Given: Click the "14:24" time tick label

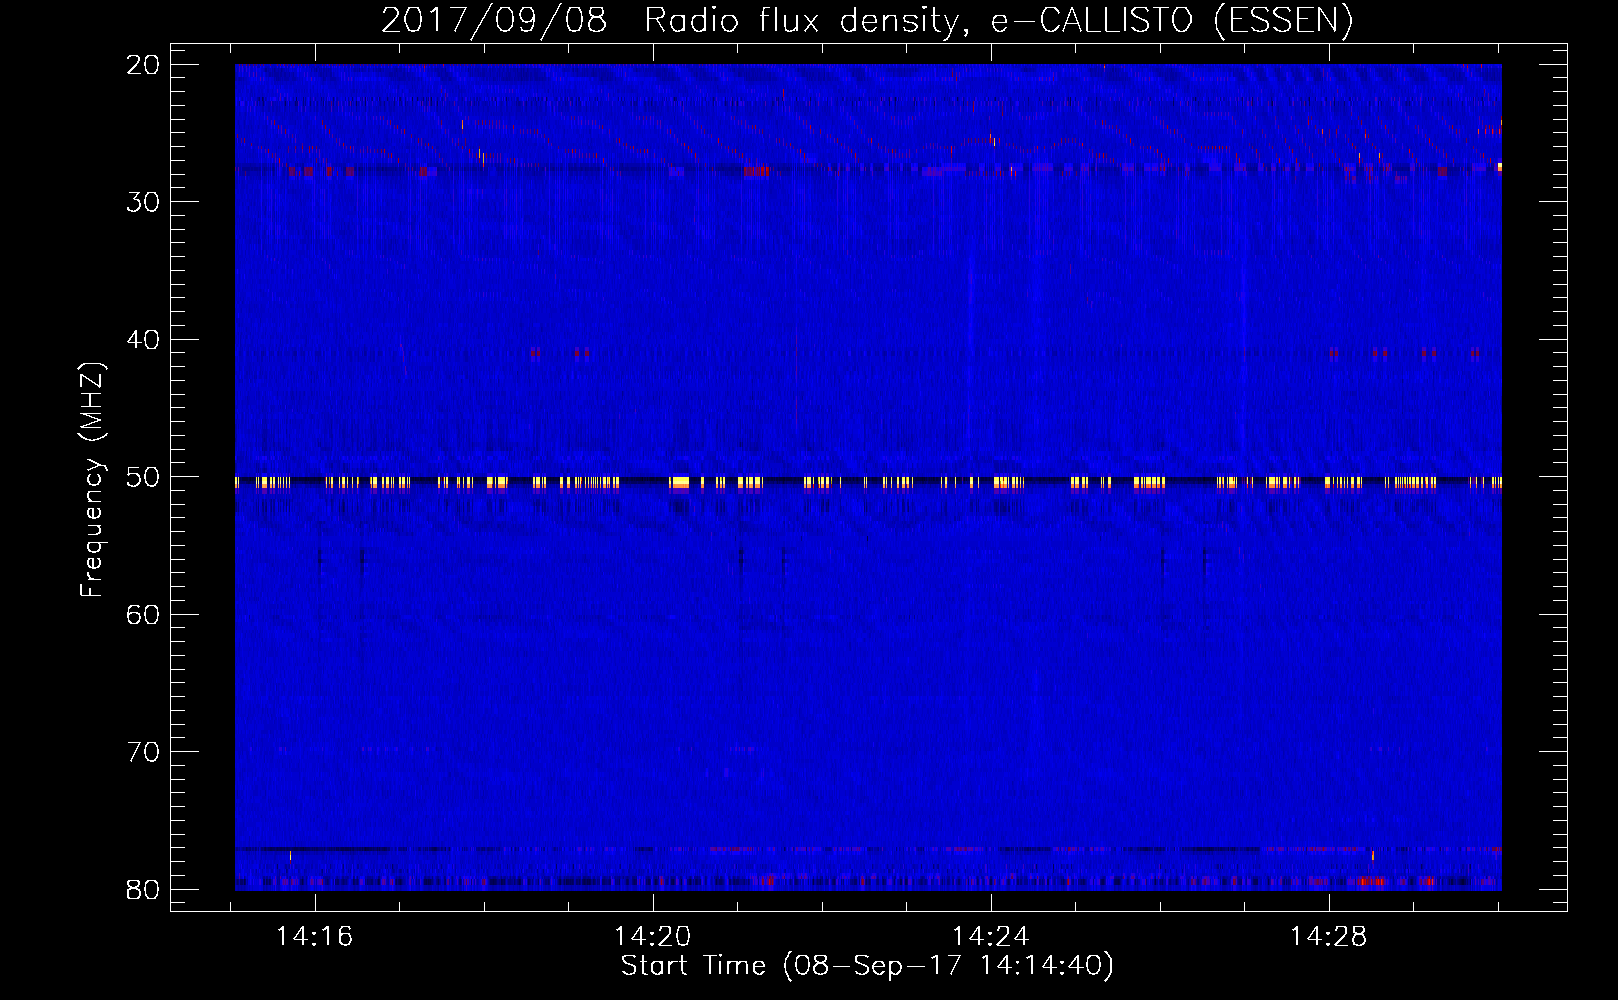Looking at the screenshot, I should point(990,937).
